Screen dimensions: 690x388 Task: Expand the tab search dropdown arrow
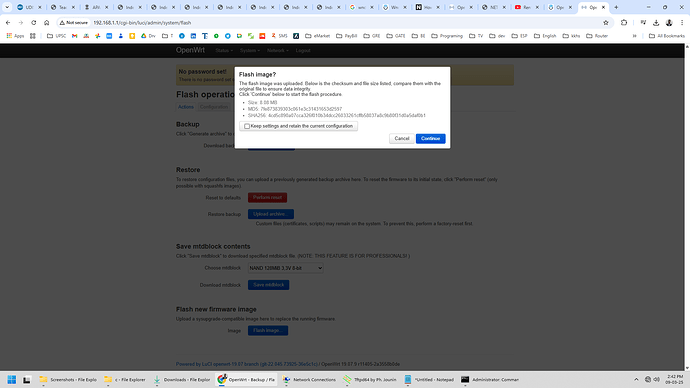tap(7, 7)
